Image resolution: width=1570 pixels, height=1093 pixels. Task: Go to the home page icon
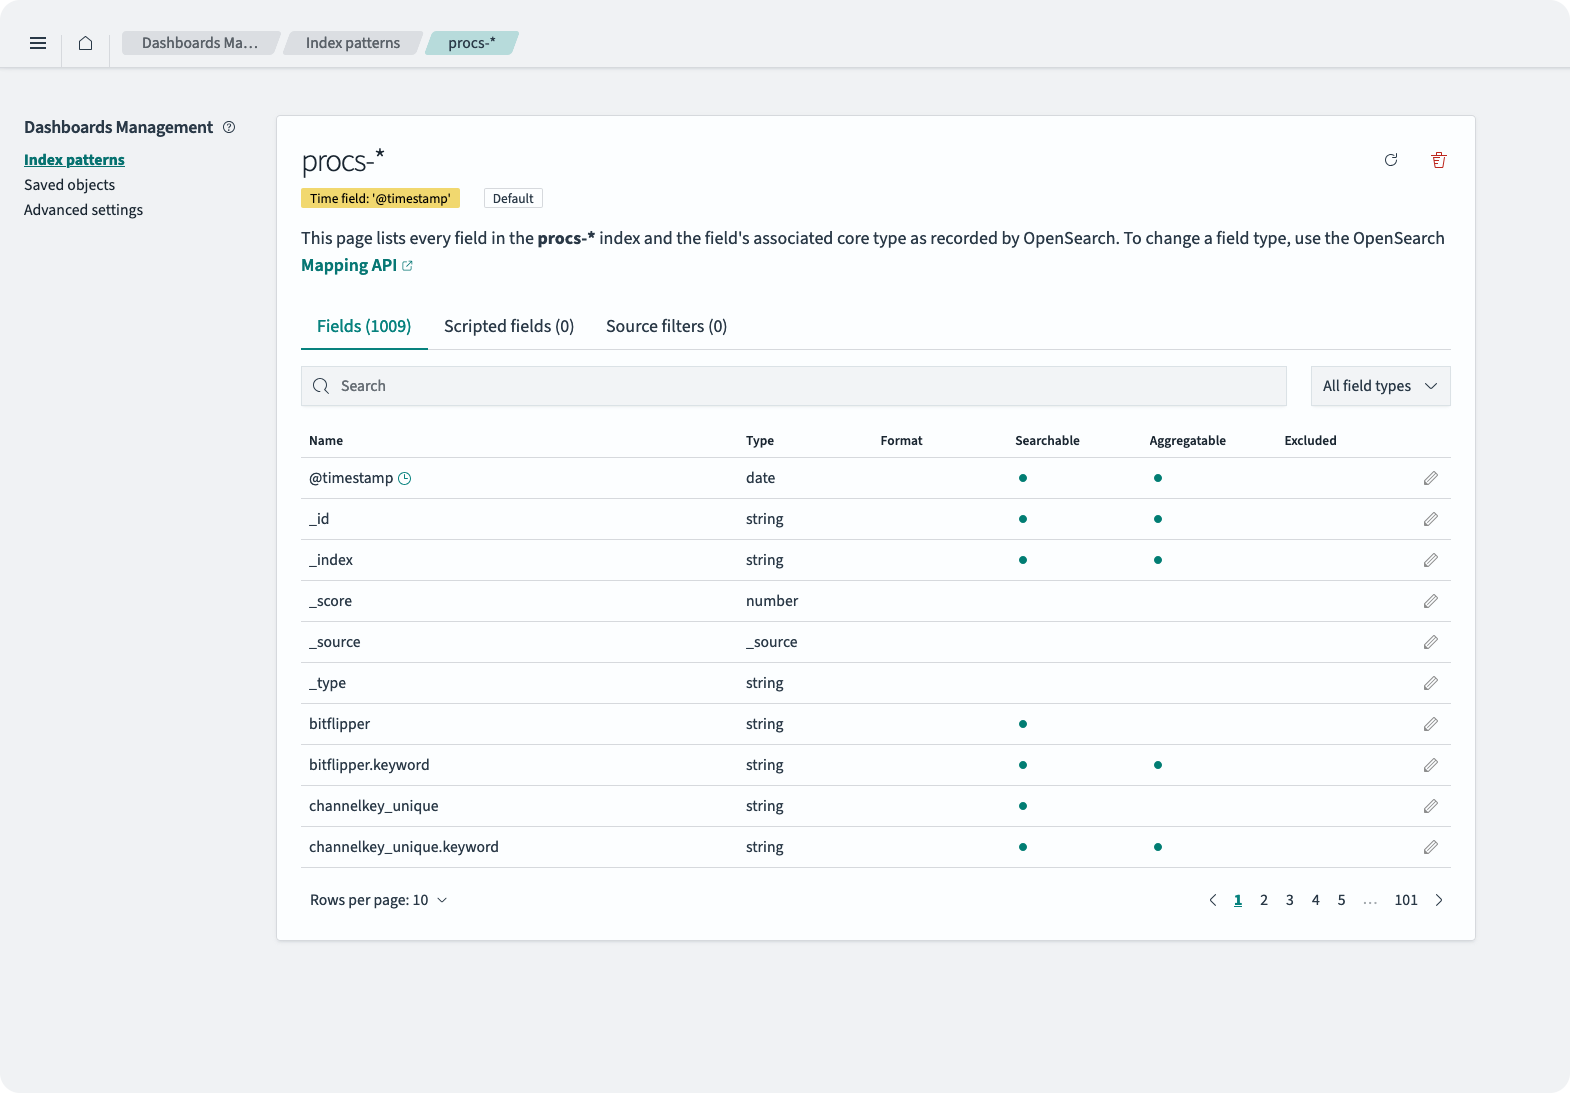tap(86, 43)
